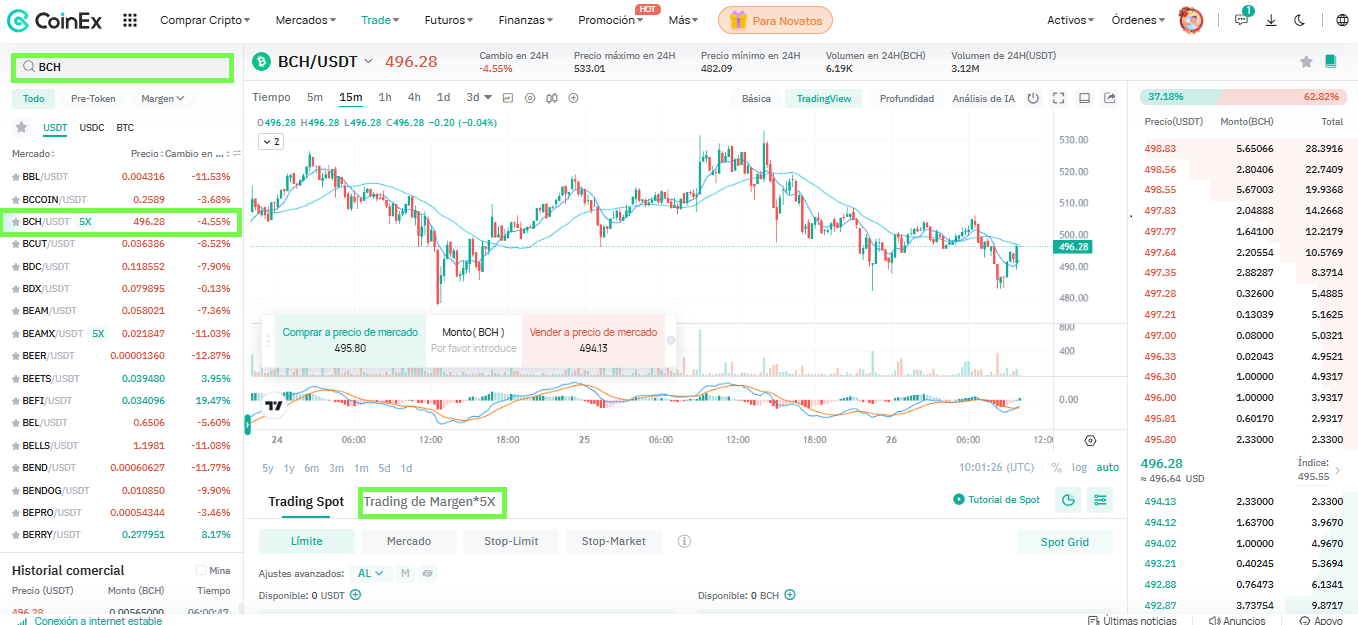Toggle auto scale on chart

click(x=1108, y=468)
